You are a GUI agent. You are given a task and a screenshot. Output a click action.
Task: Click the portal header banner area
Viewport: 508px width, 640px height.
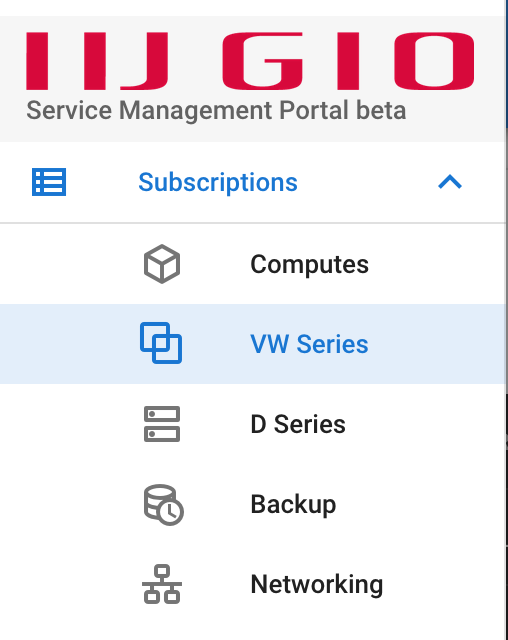pyautogui.click(x=253, y=79)
